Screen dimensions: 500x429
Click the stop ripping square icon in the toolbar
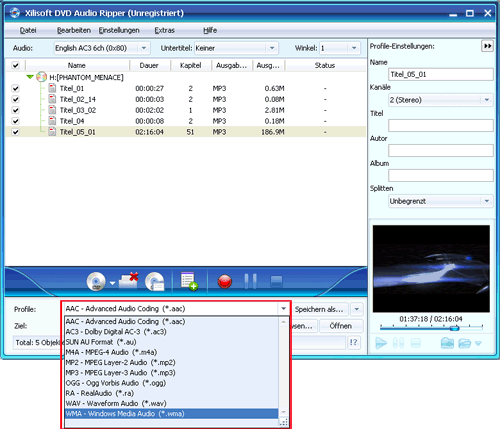click(276, 281)
